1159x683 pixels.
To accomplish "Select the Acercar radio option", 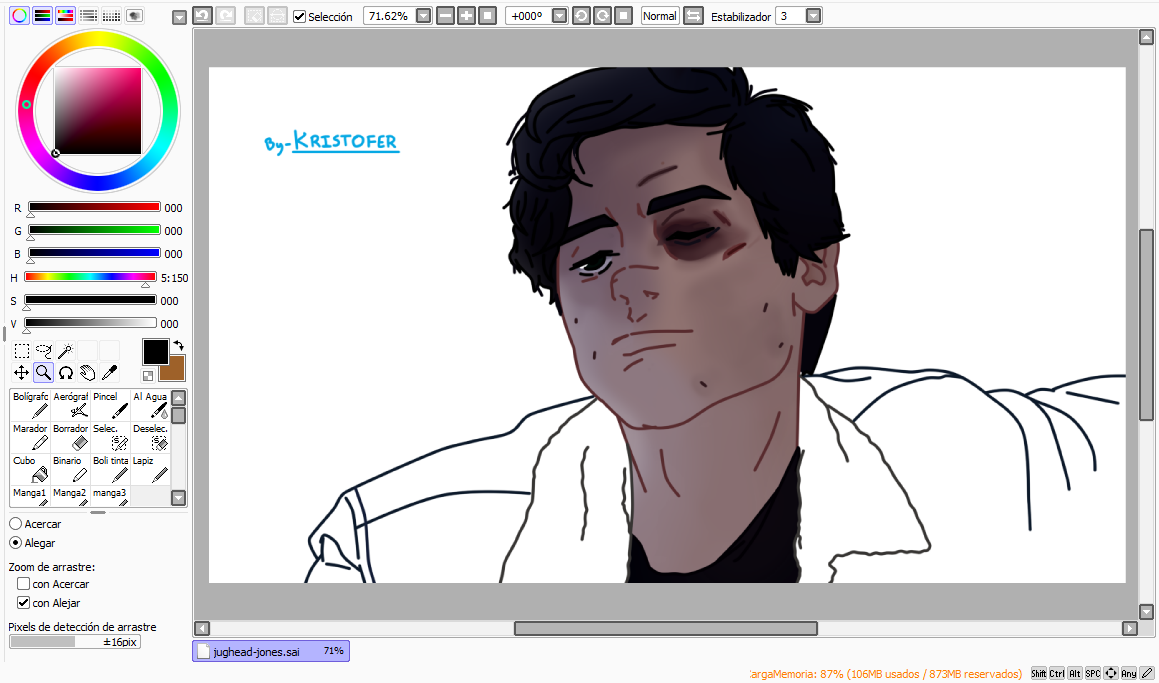I will click(16, 523).
